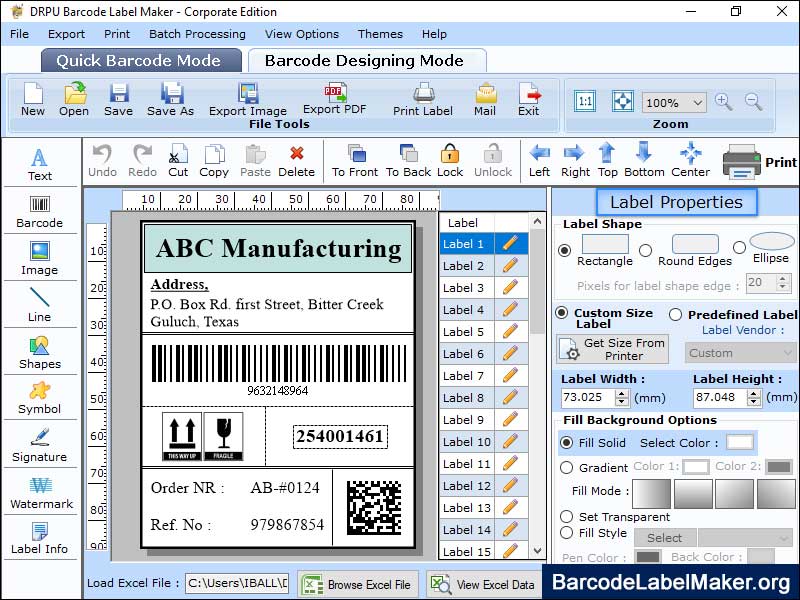Screen dimensions: 800x600
Task: Click the Lock toolbar icon
Action: 450,159
